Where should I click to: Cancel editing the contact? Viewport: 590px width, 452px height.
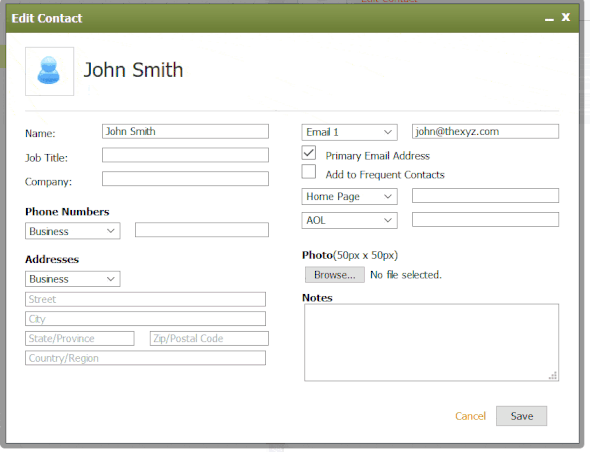click(470, 416)
